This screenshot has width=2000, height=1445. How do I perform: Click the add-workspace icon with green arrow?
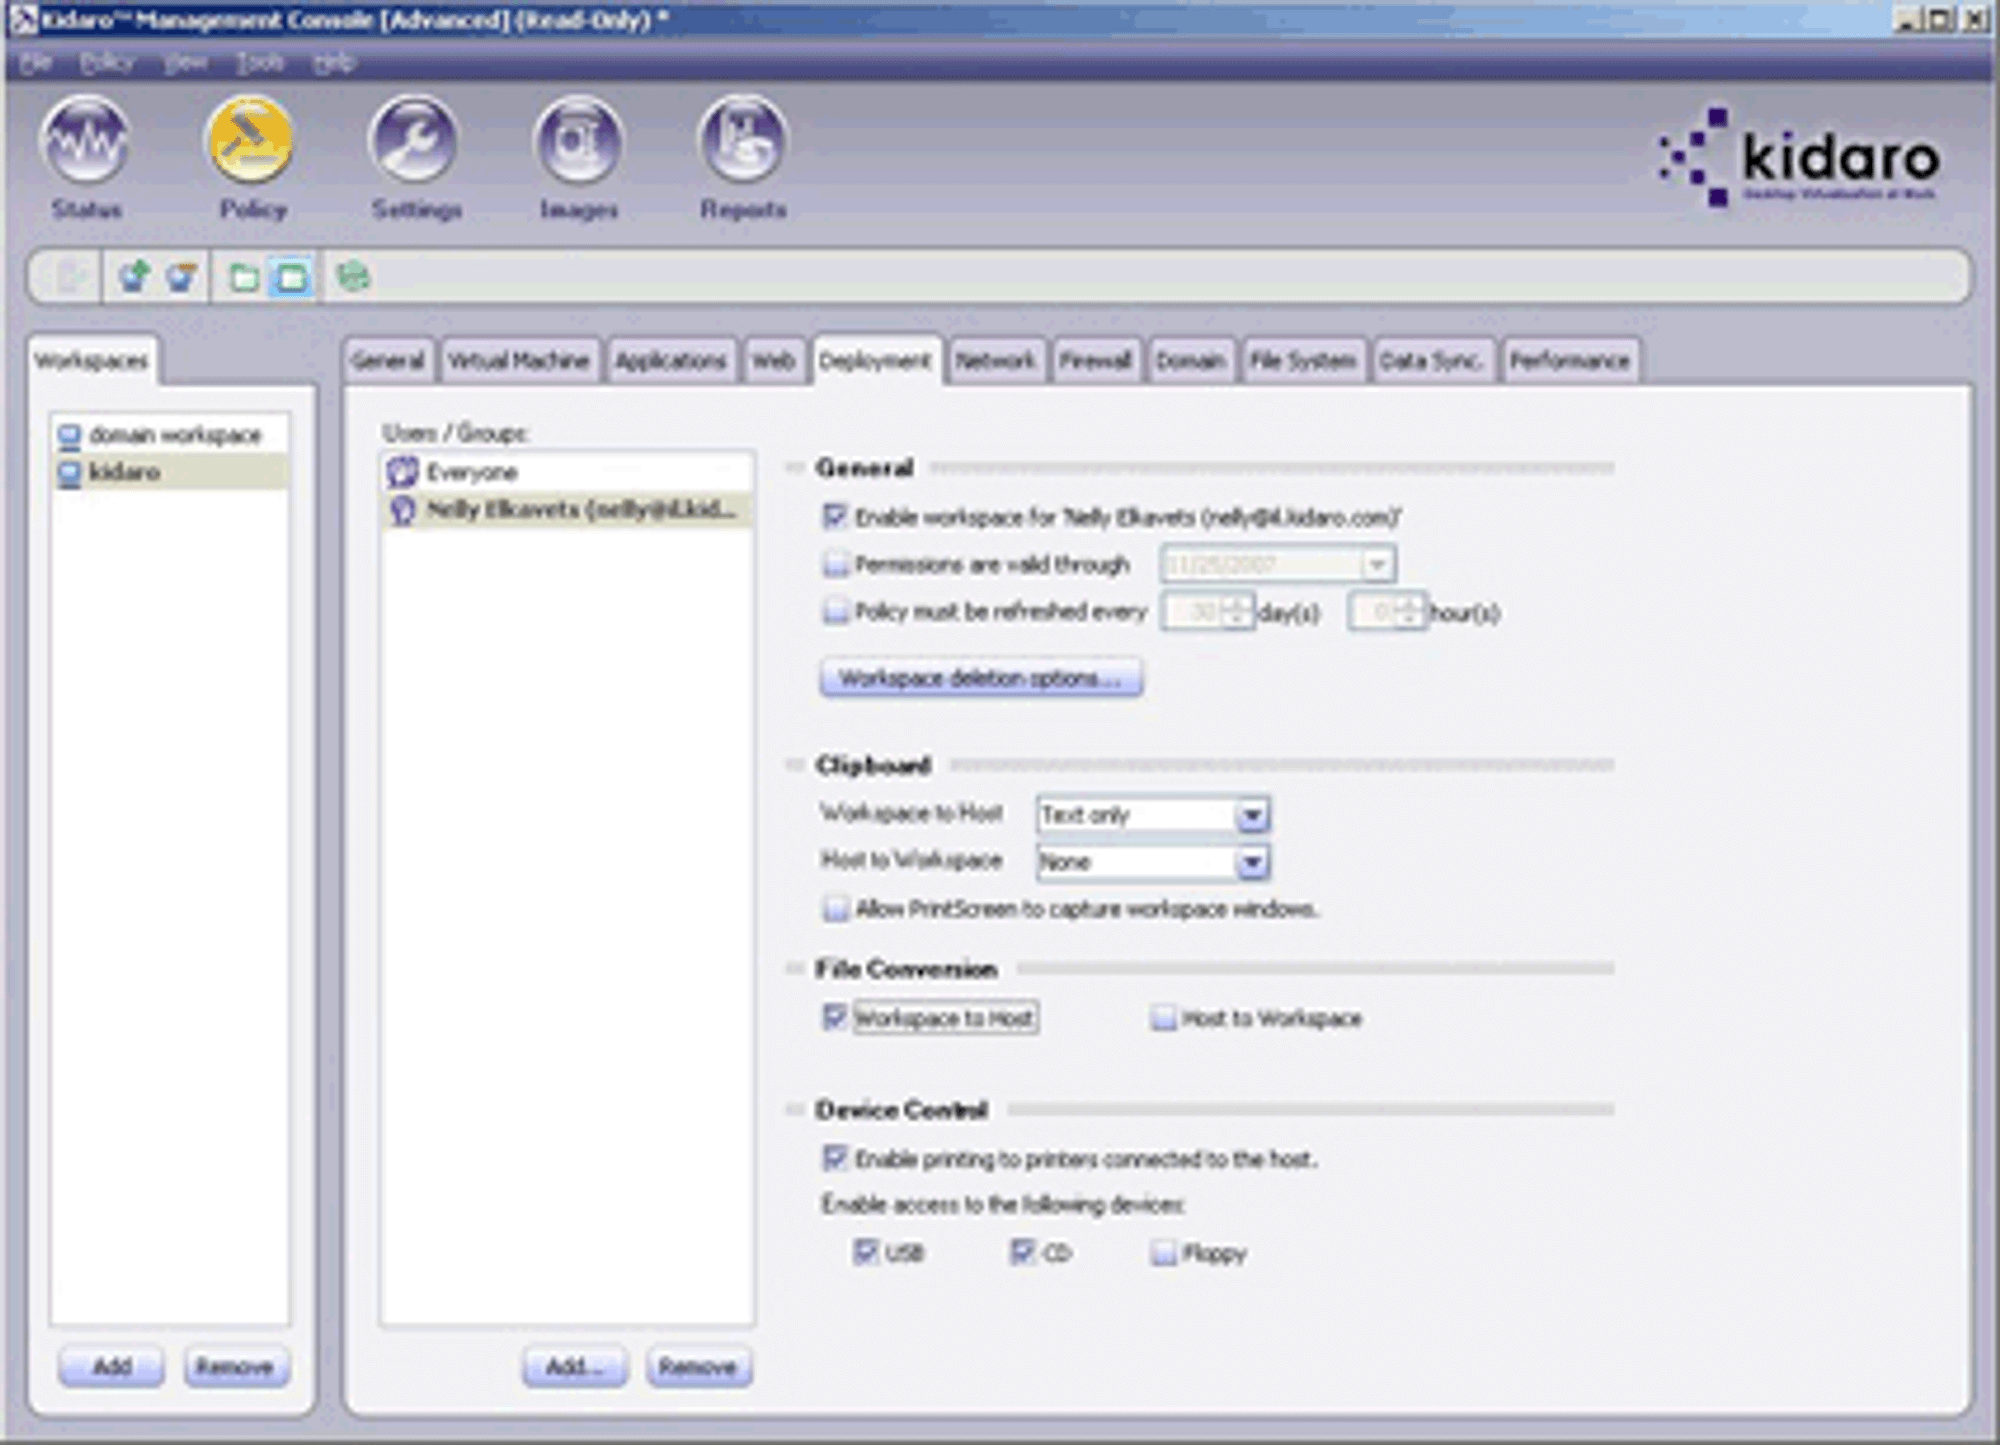pyautogui.click(x=134, y=276)
